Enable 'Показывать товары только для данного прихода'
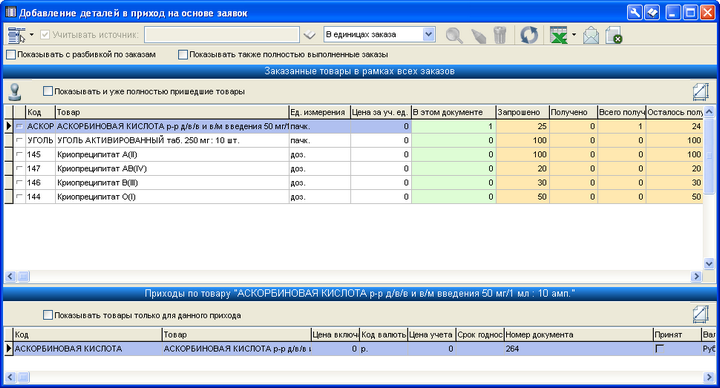This screenshot has width=720, height=388. coord(48,315)
